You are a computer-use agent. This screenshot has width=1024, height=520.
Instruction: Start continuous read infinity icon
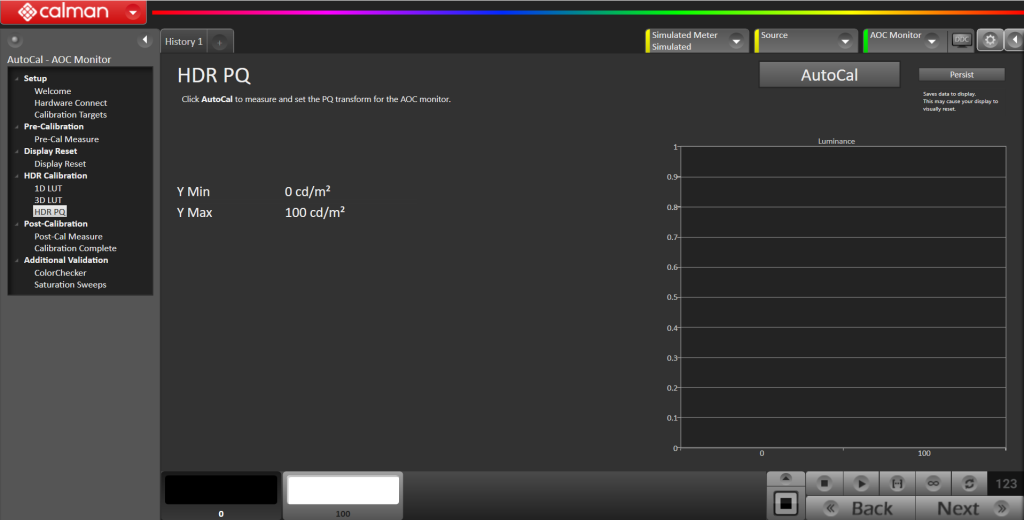coord(933,483)
